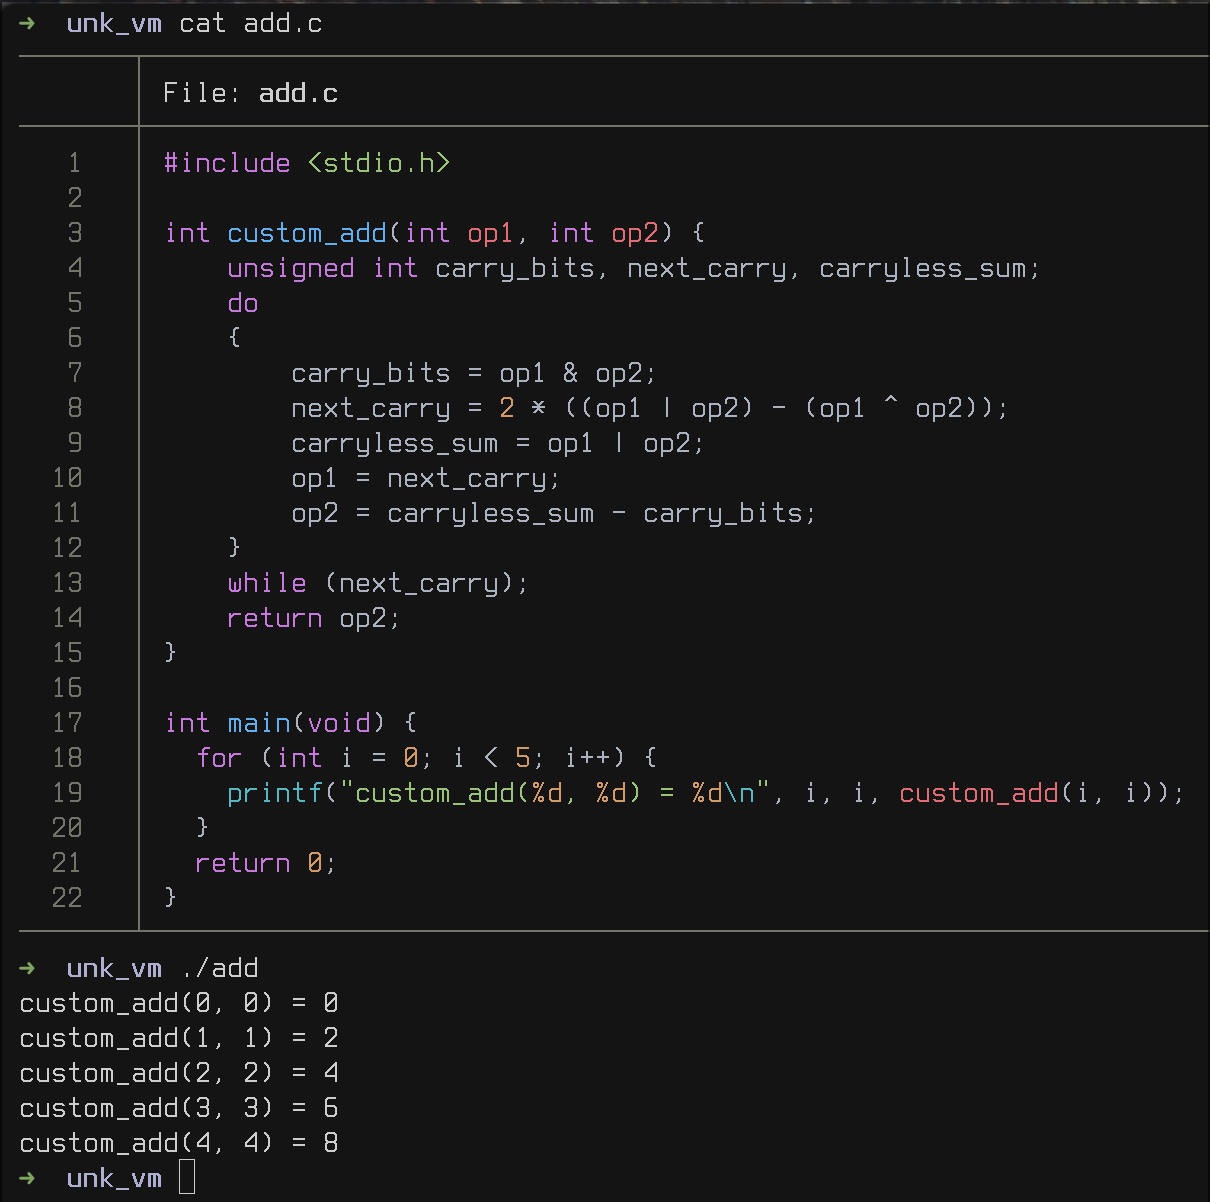Click the cat command in first prompt

[202, 23]
